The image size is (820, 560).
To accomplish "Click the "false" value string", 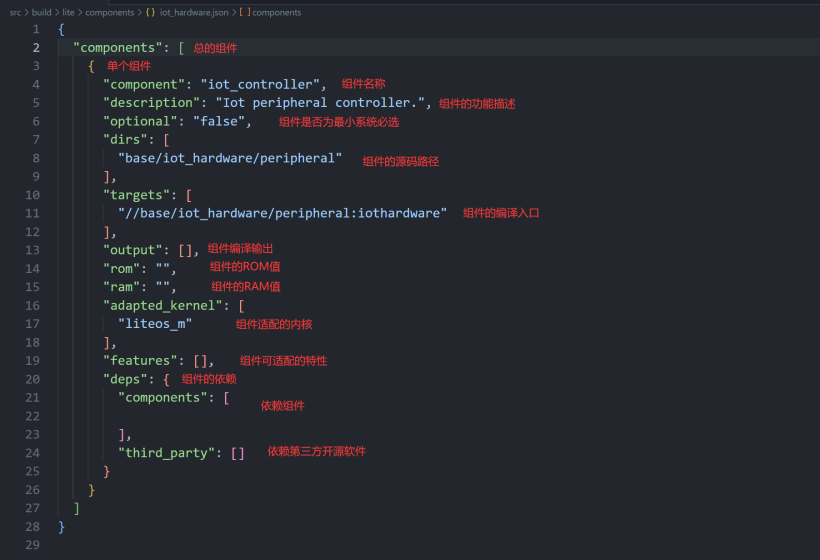I will pyautogui.click(x=219, y=121).
